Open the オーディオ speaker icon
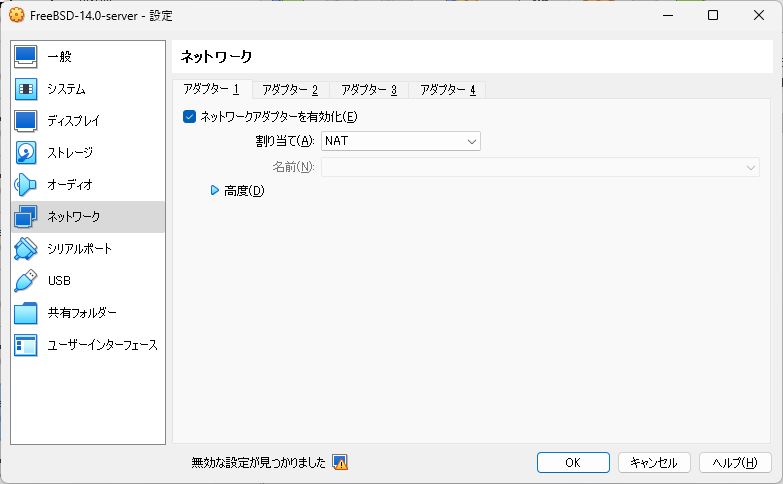 (25, 185)
